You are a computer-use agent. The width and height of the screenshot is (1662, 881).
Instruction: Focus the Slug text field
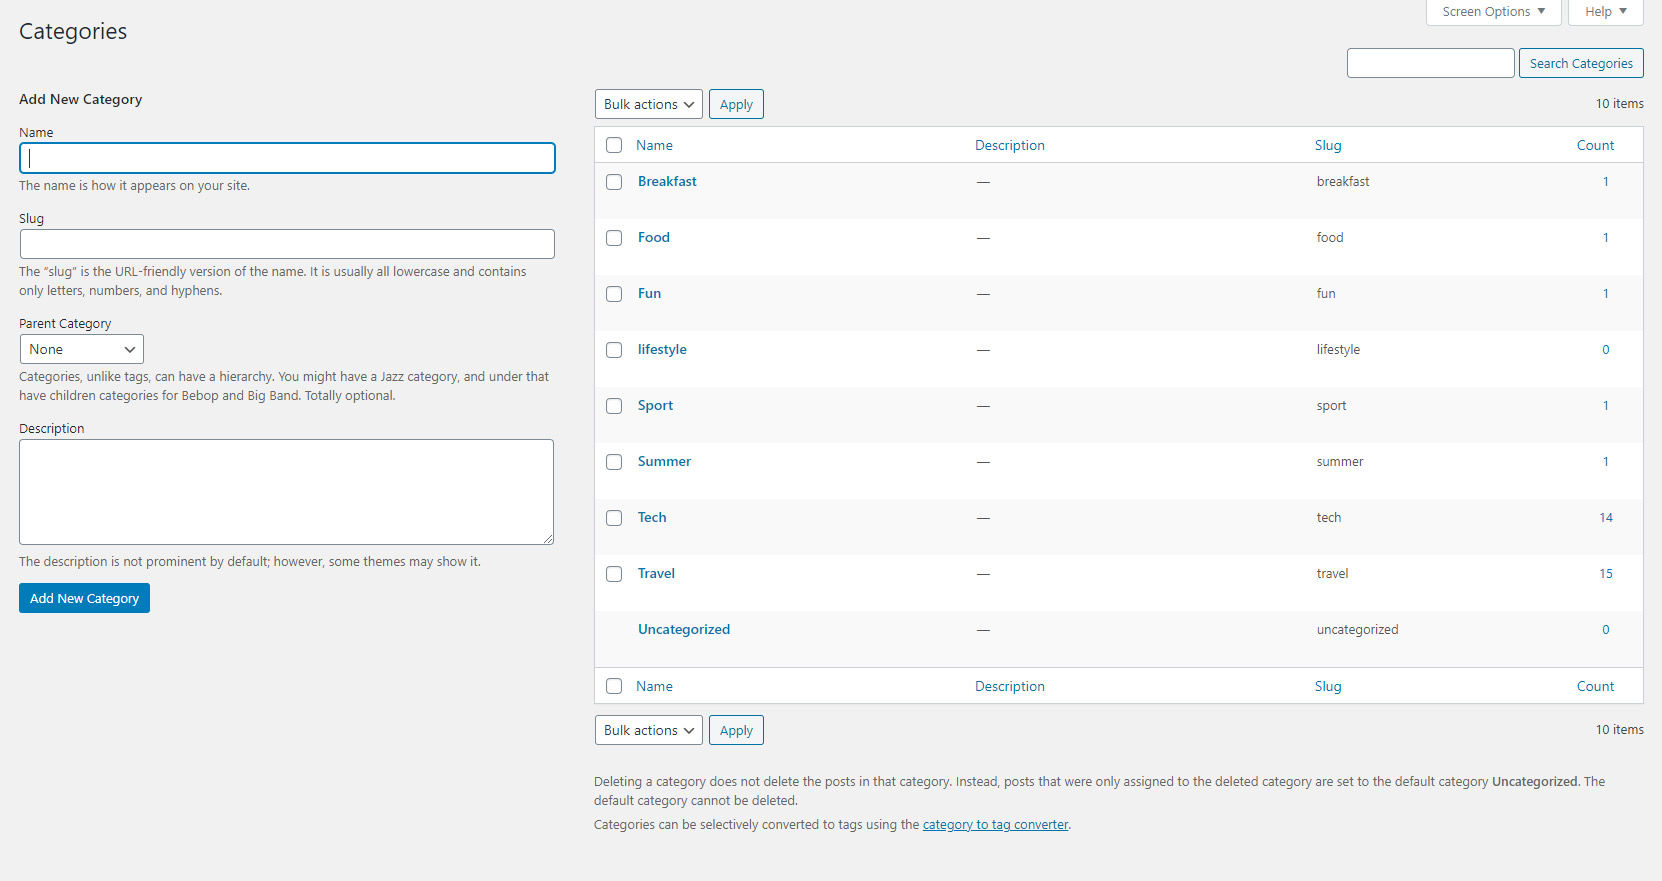[x=287, y=244]
